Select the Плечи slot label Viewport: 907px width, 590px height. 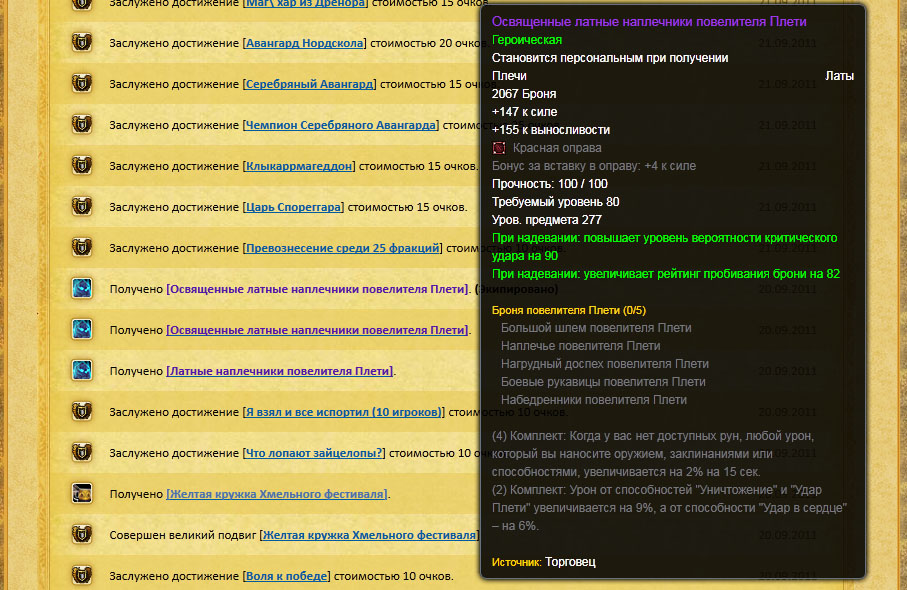[509, 76]
